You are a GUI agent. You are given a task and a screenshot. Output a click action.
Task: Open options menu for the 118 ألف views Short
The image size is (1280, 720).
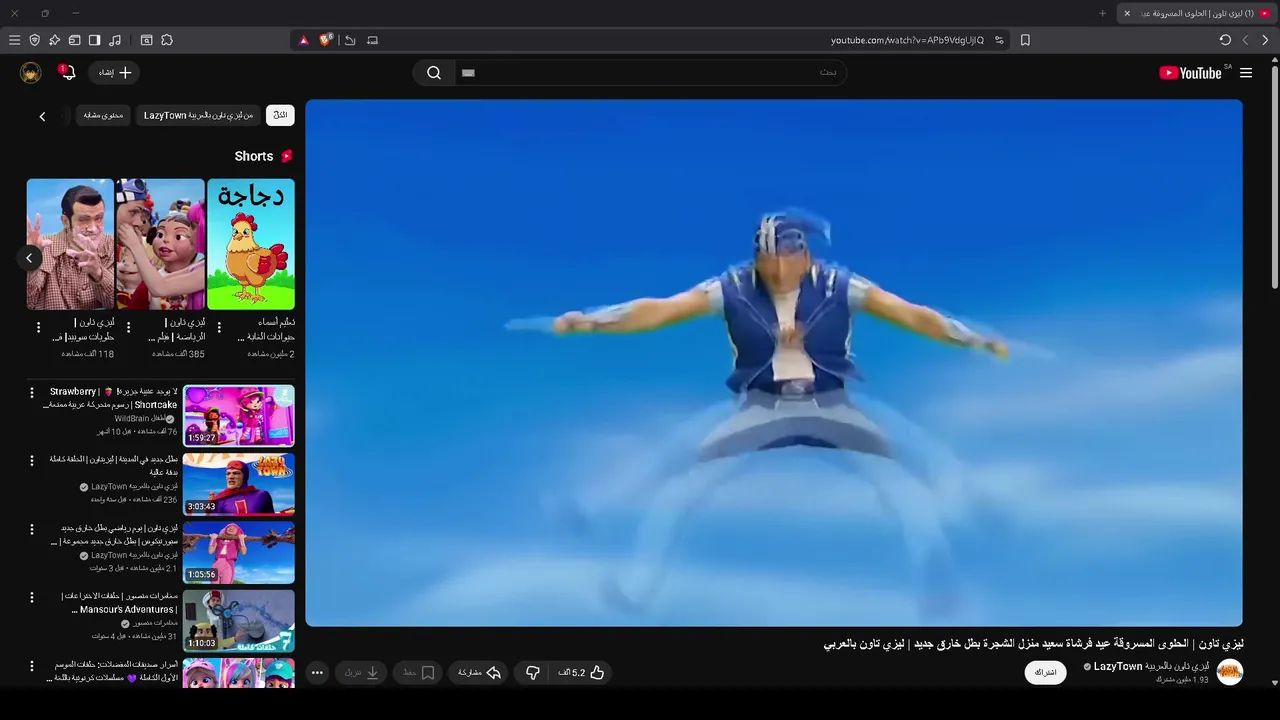pyautogui.click(x=38, y=328)
